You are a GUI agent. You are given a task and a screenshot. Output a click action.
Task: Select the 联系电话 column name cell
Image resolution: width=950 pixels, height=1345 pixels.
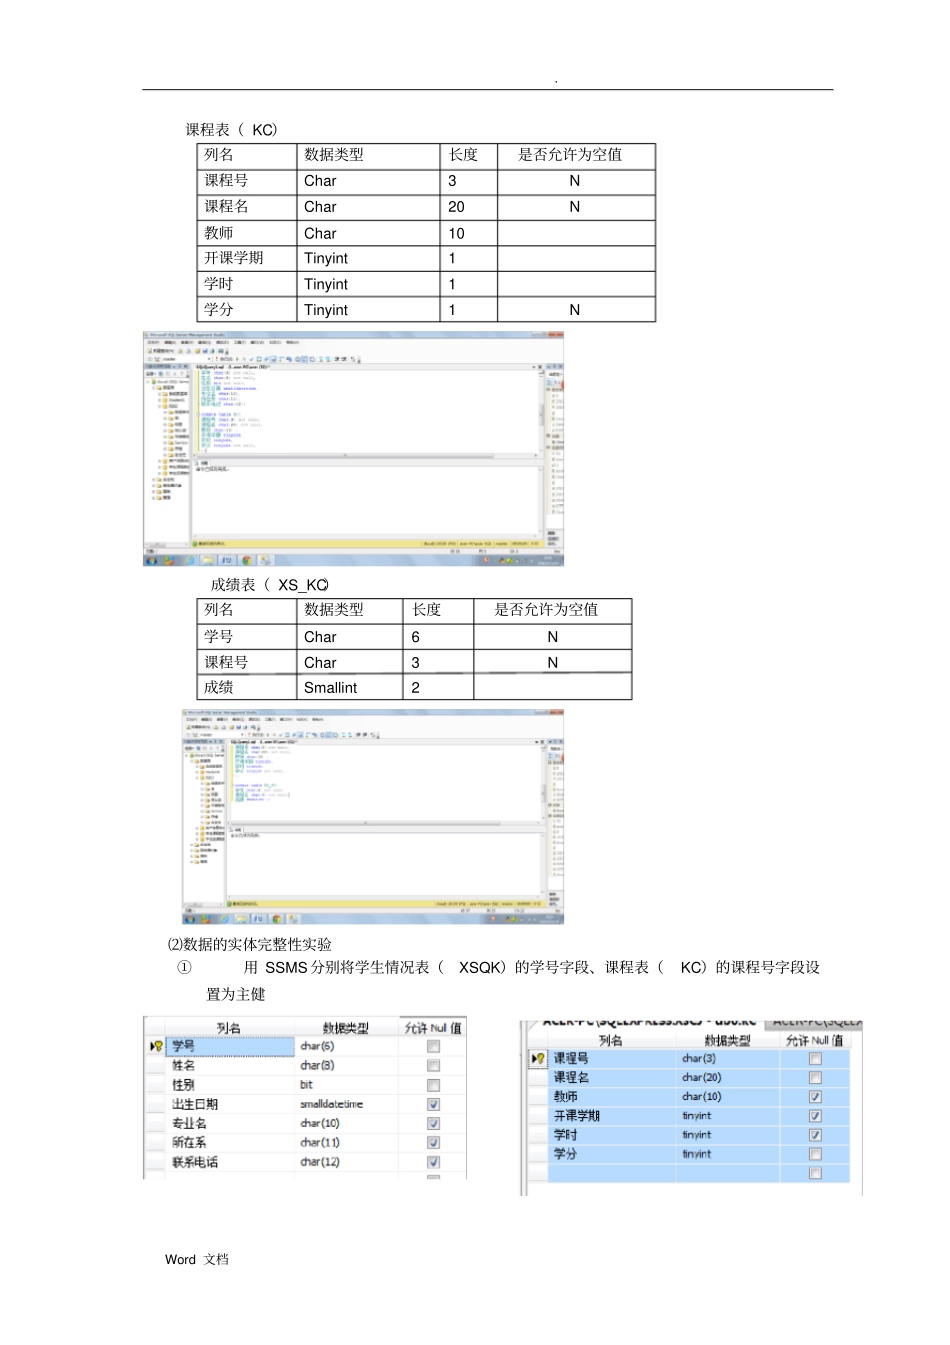click(230, 1162)
